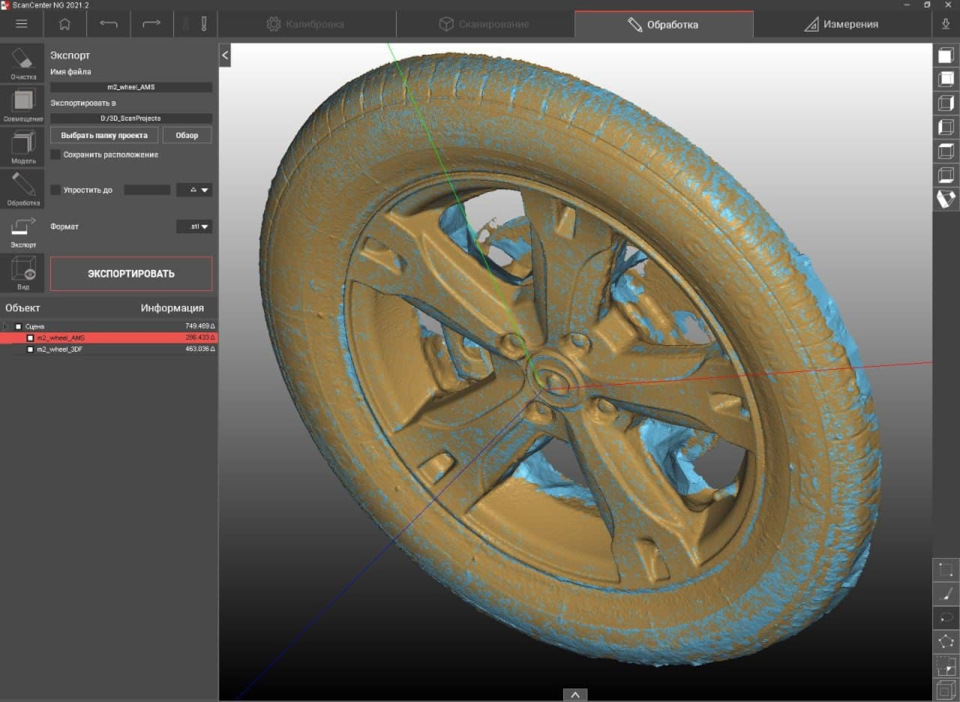Click the ЭКСПОРТИРОВАТЬ button
960x702 pixels.
[131, 274]
